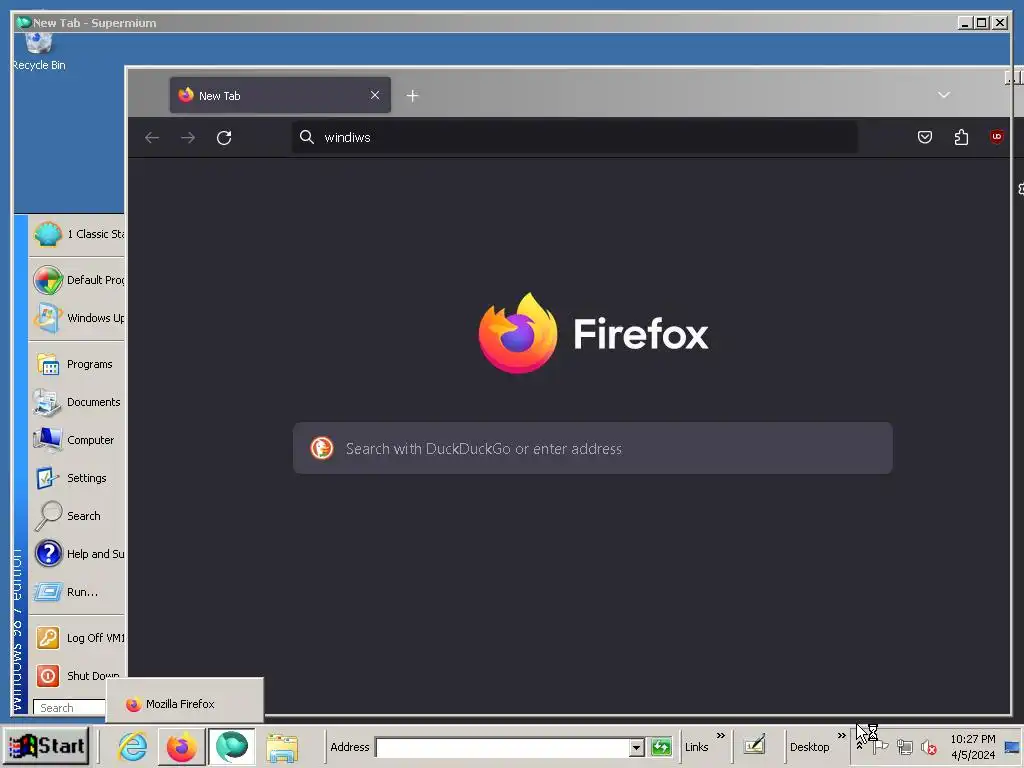The image size is (1024, 768).
Task: Open Windows Update in the Start menu
Action: click(x=77, y=318)
